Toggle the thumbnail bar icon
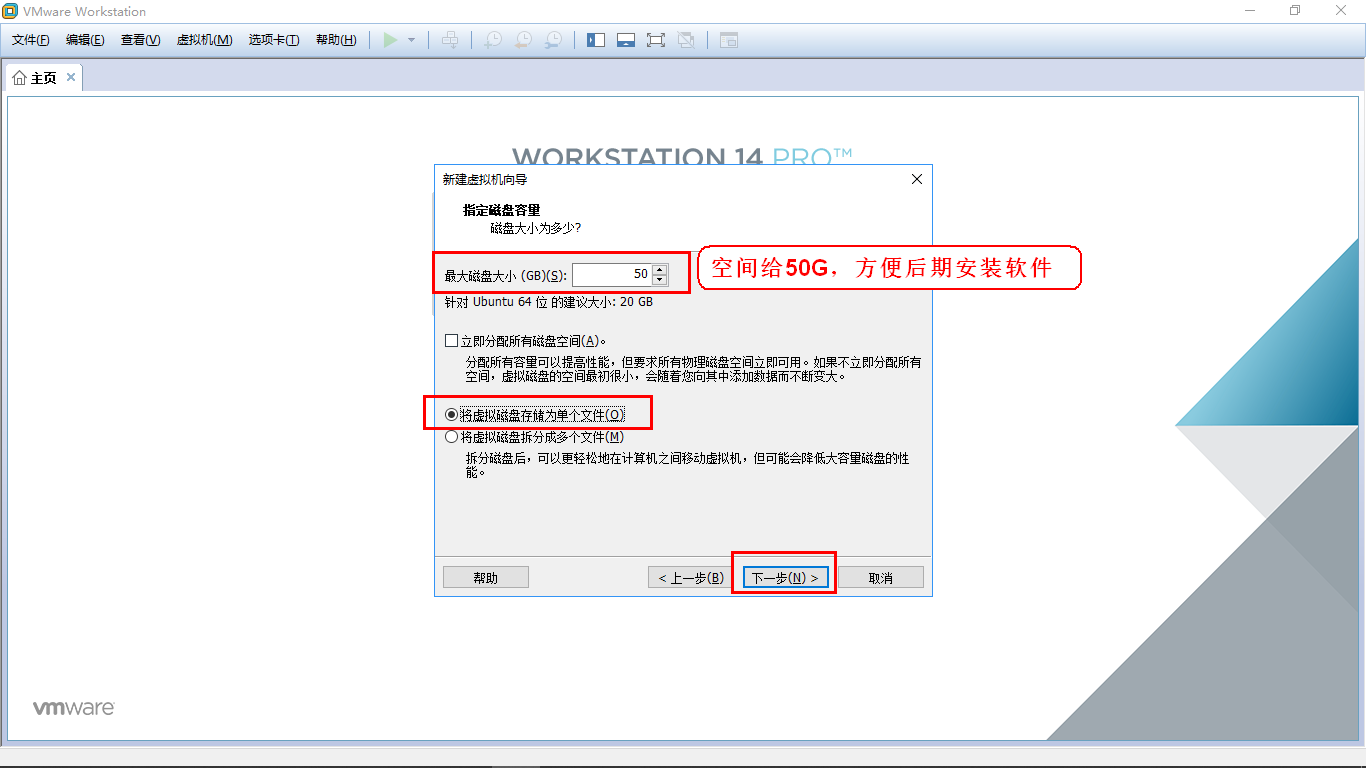 tap(626, 40)
